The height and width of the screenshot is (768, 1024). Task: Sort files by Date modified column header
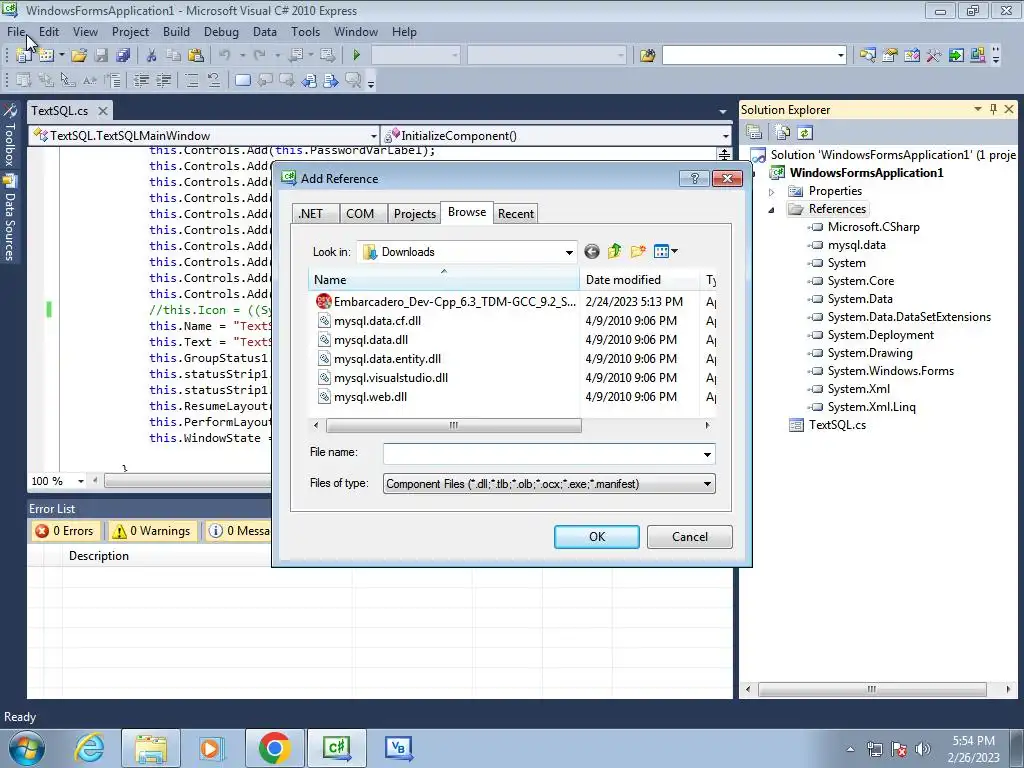coord(639,280)
